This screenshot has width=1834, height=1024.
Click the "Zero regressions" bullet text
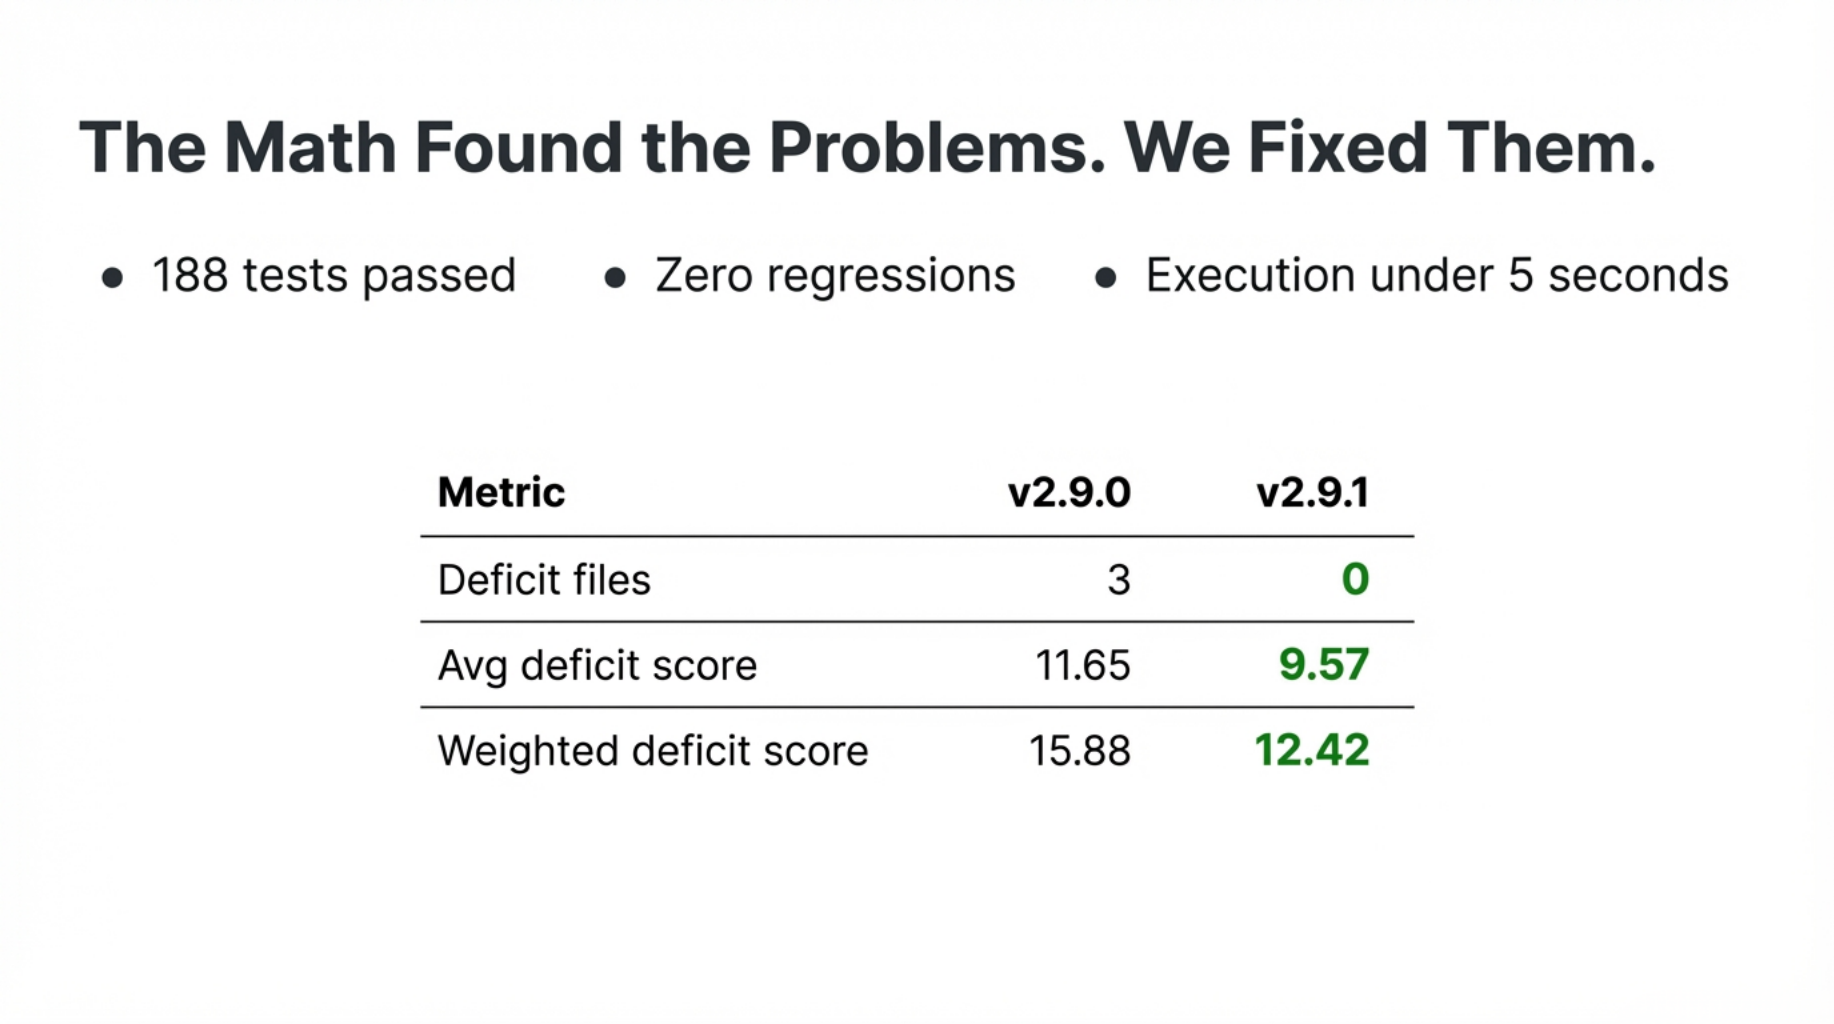835,275
